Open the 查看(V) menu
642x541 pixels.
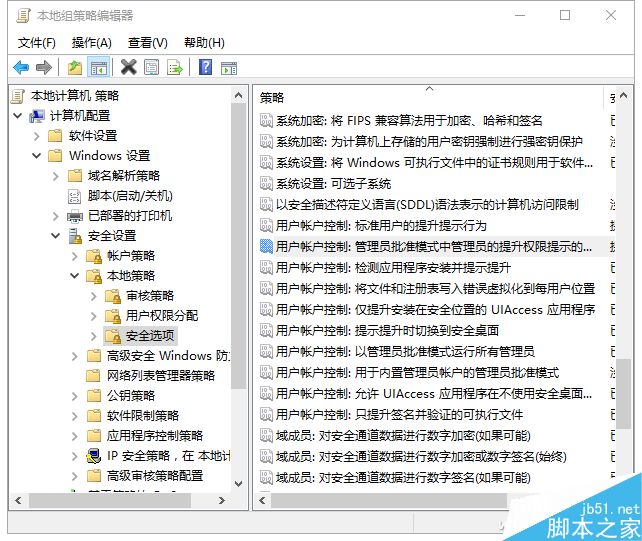[148, 43]
